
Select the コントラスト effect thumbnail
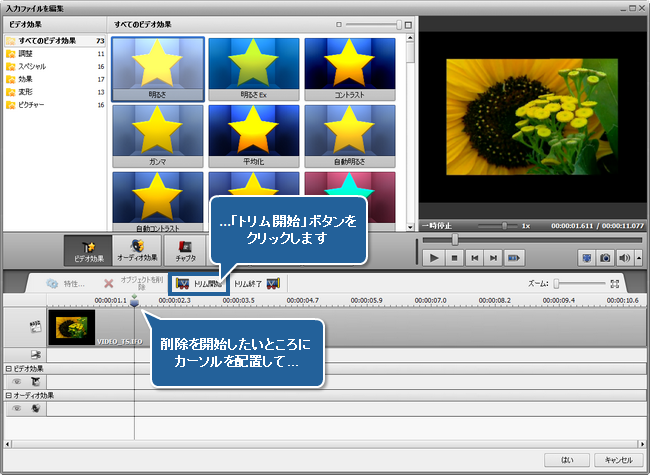coord(350,69)
